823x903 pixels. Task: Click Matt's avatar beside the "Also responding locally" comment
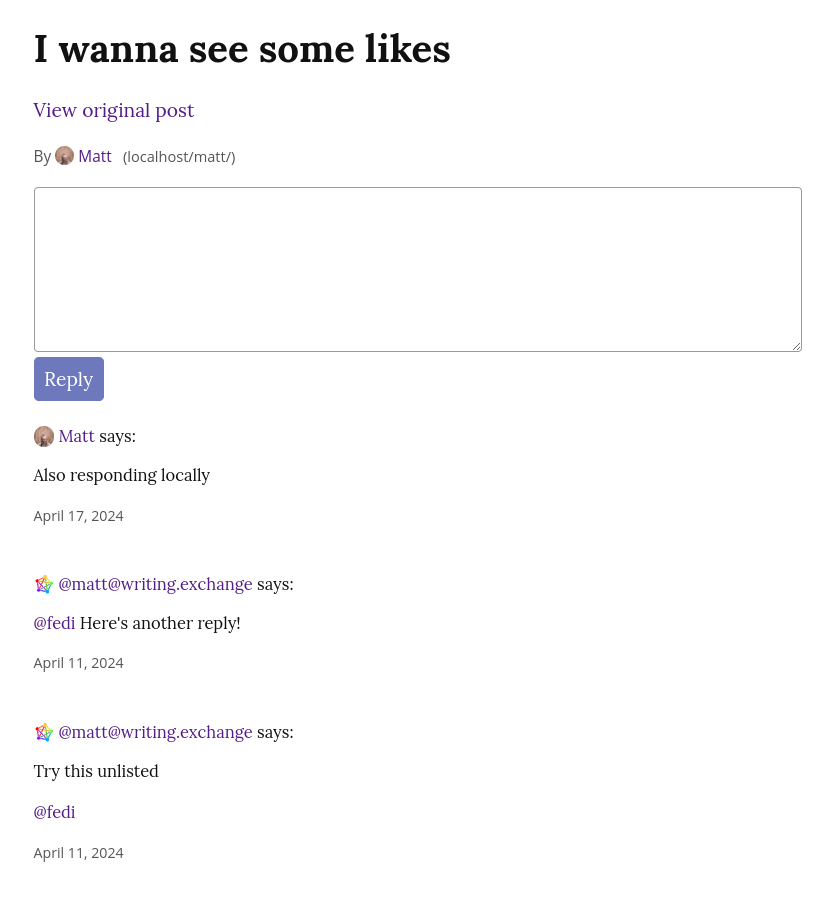point(44,436)
